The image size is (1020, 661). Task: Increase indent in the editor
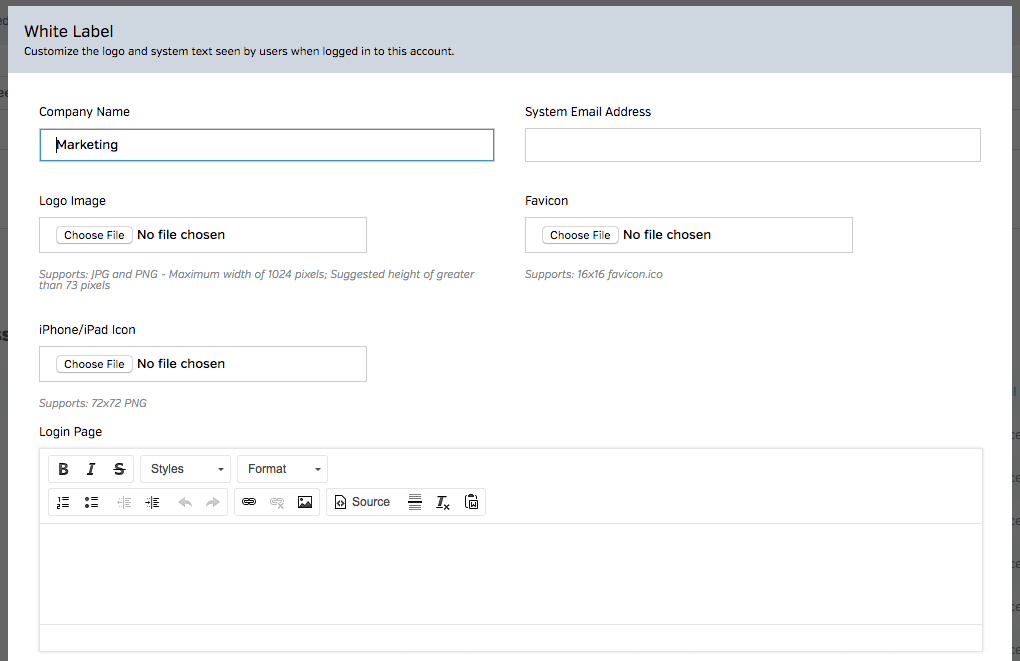click(152, 502)
